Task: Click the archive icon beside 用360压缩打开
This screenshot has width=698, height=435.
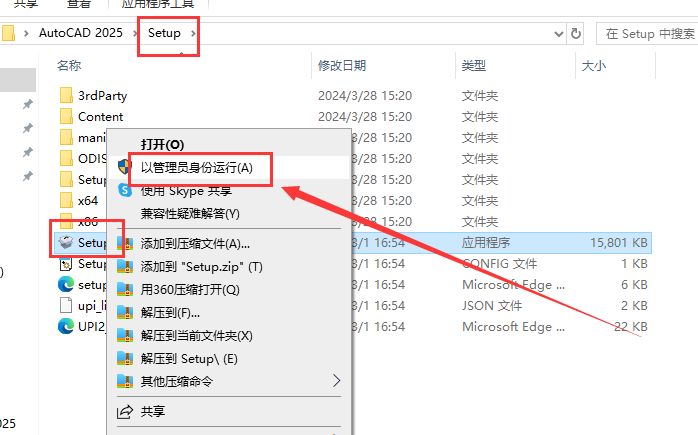Action: (125, 290)
